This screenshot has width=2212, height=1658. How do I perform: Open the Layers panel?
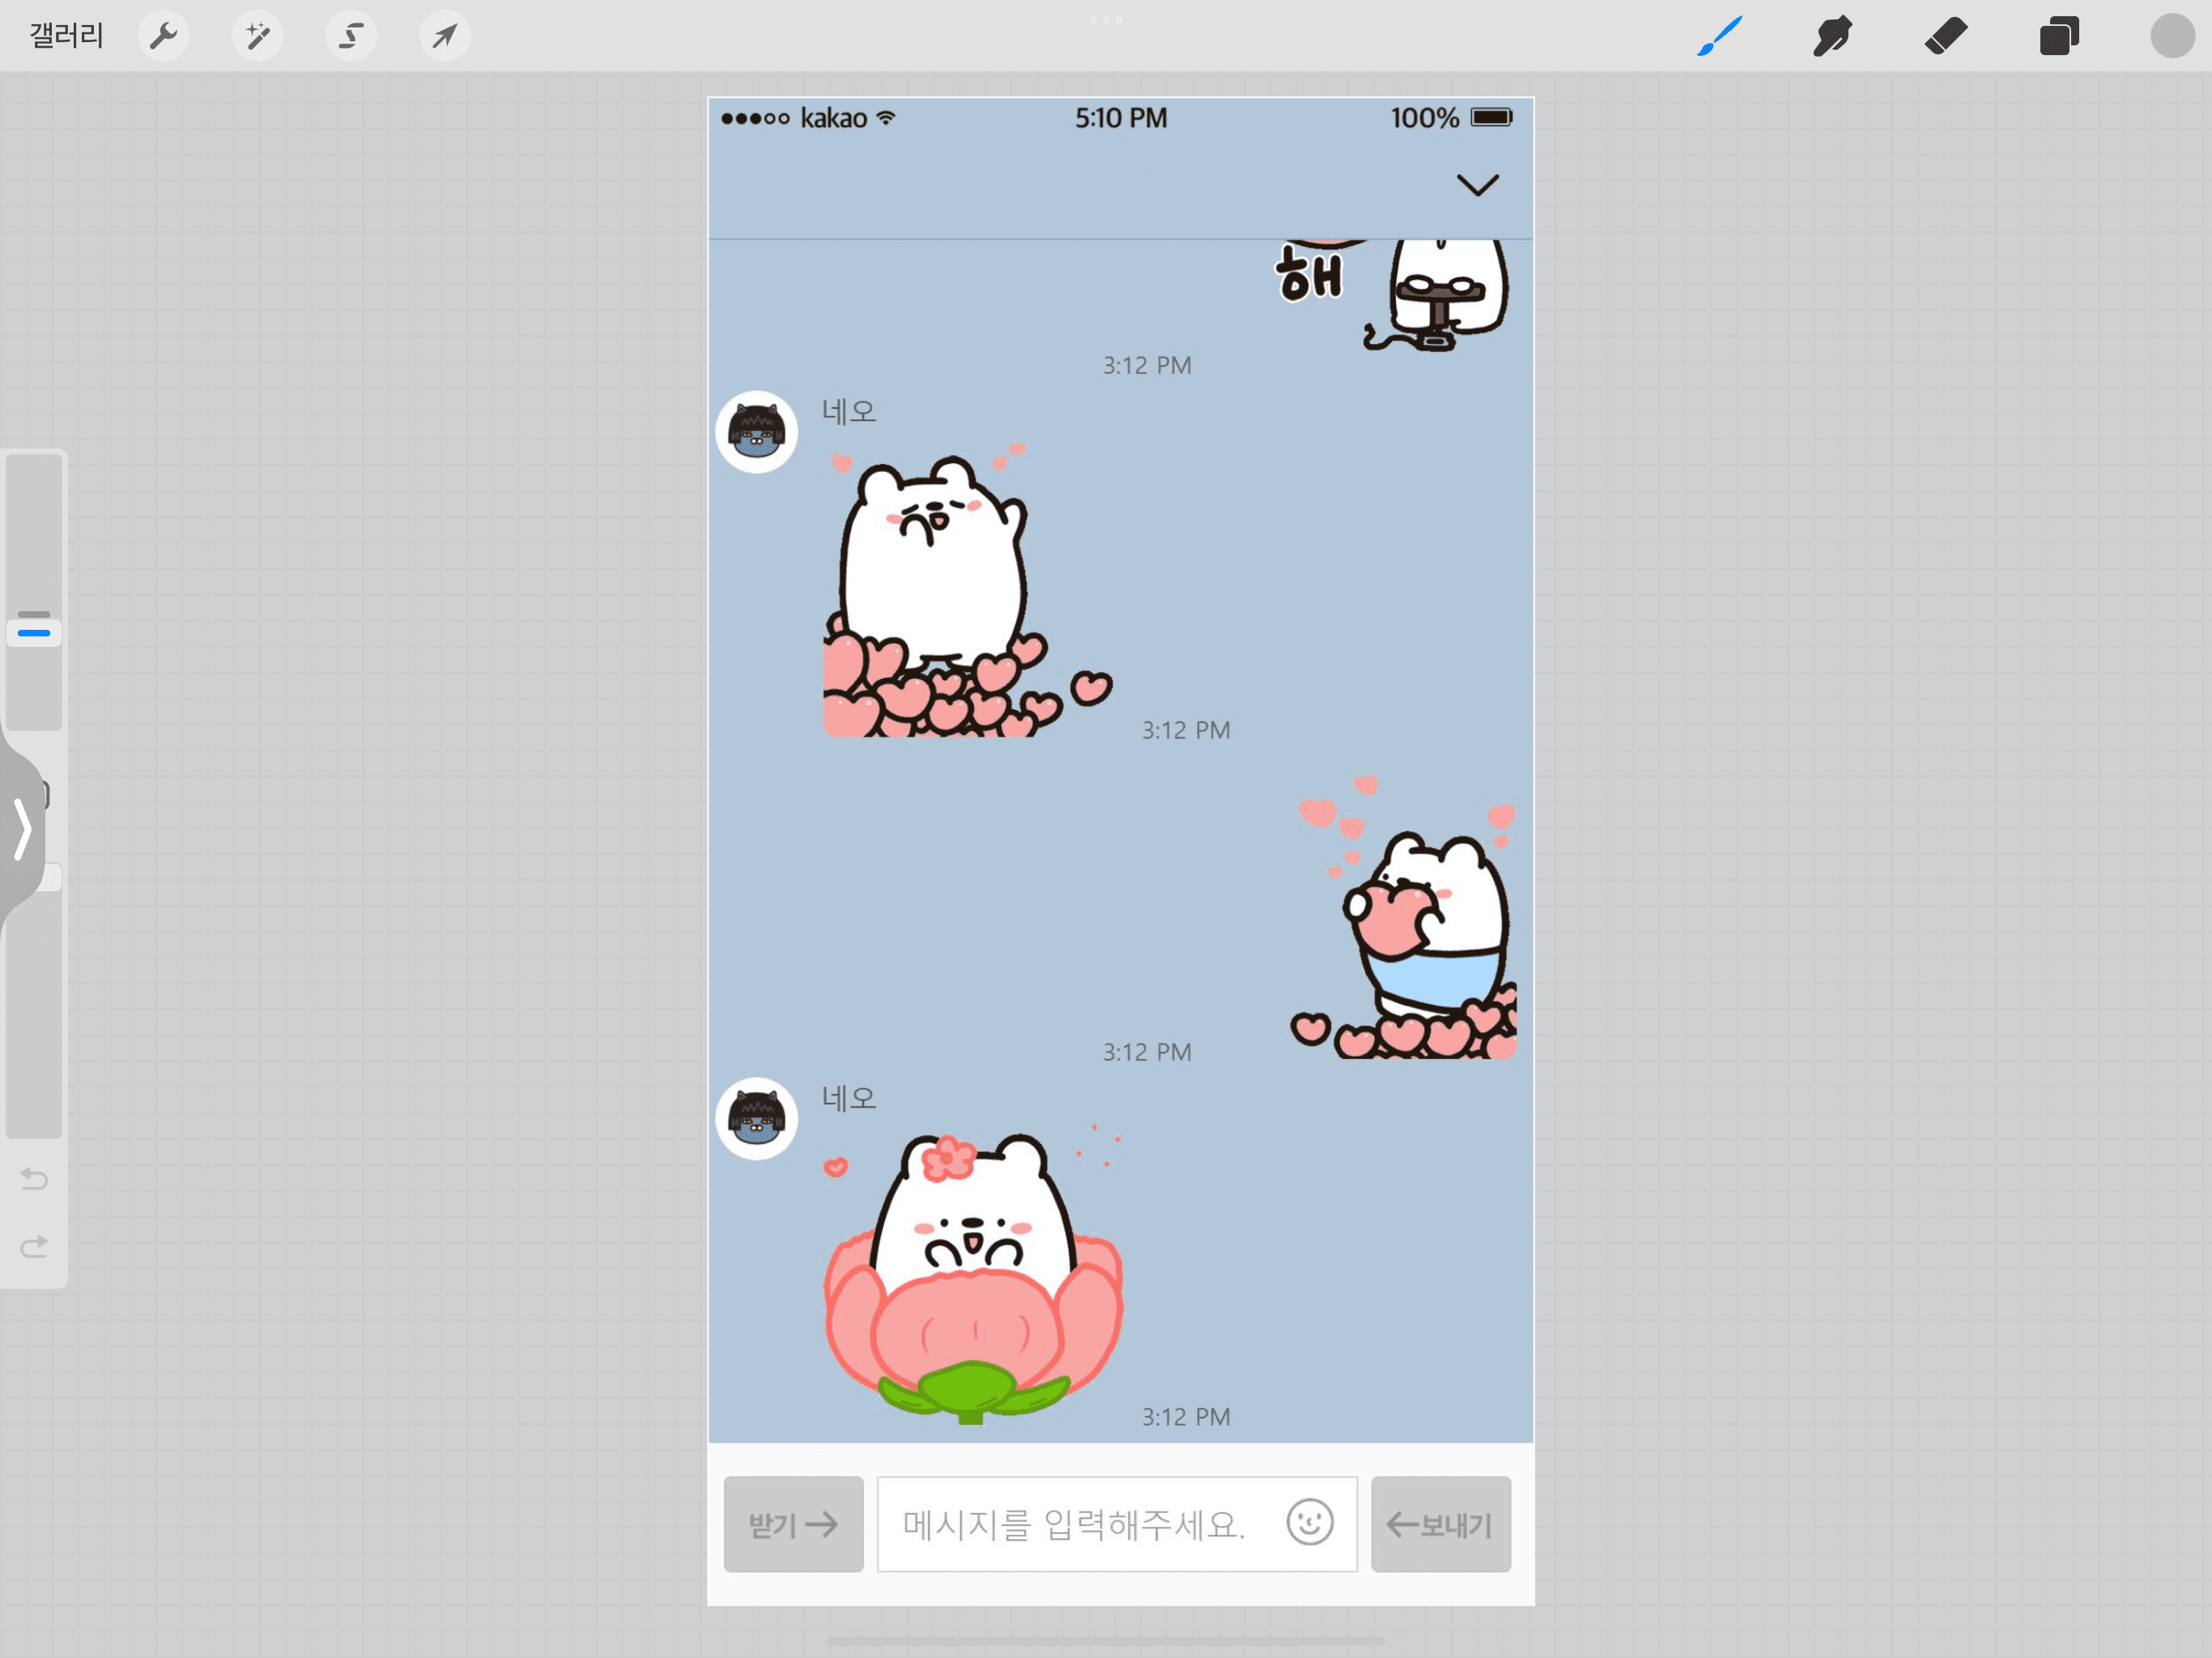point(2059,37)
